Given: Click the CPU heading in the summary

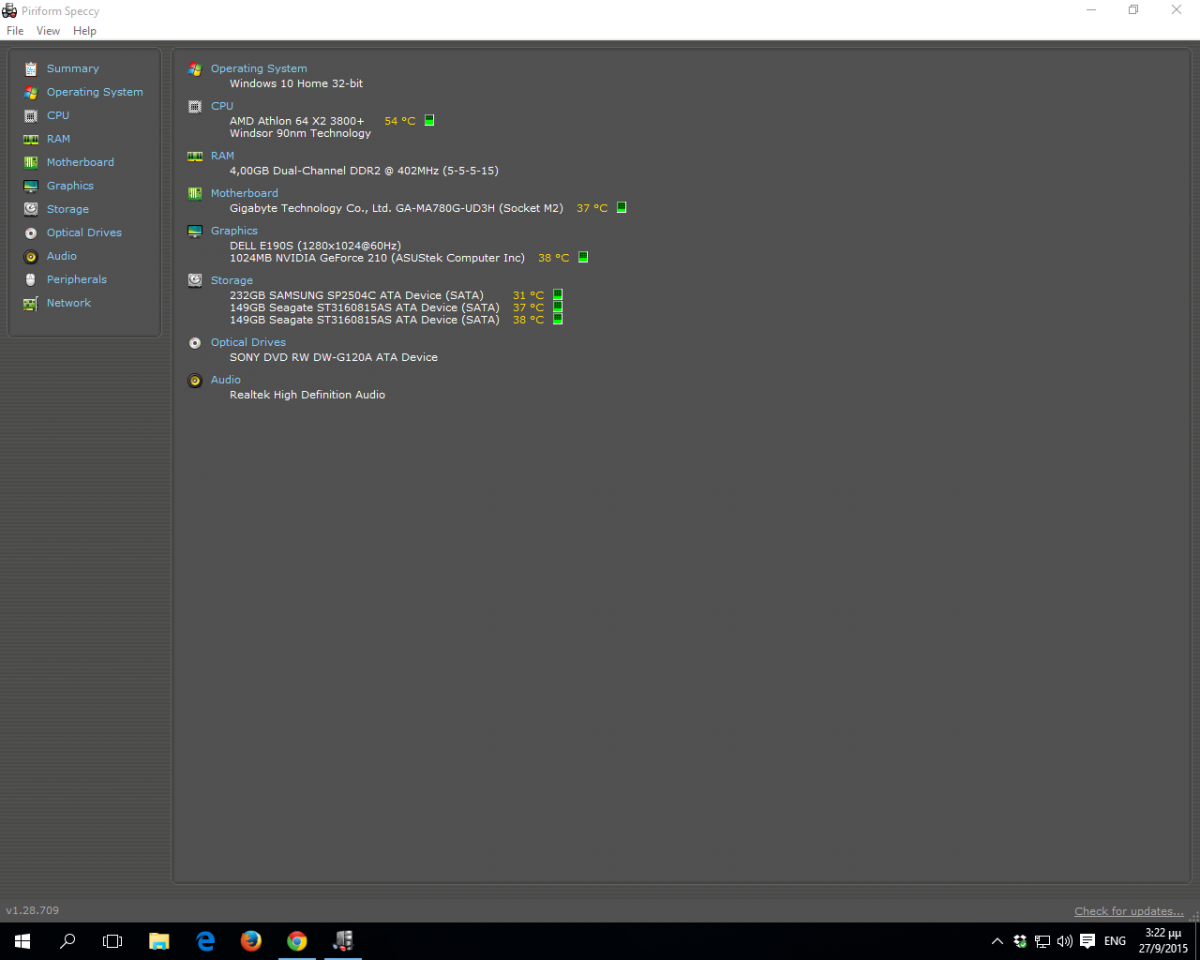Looking at the screenshot, I should click(222, 106).
